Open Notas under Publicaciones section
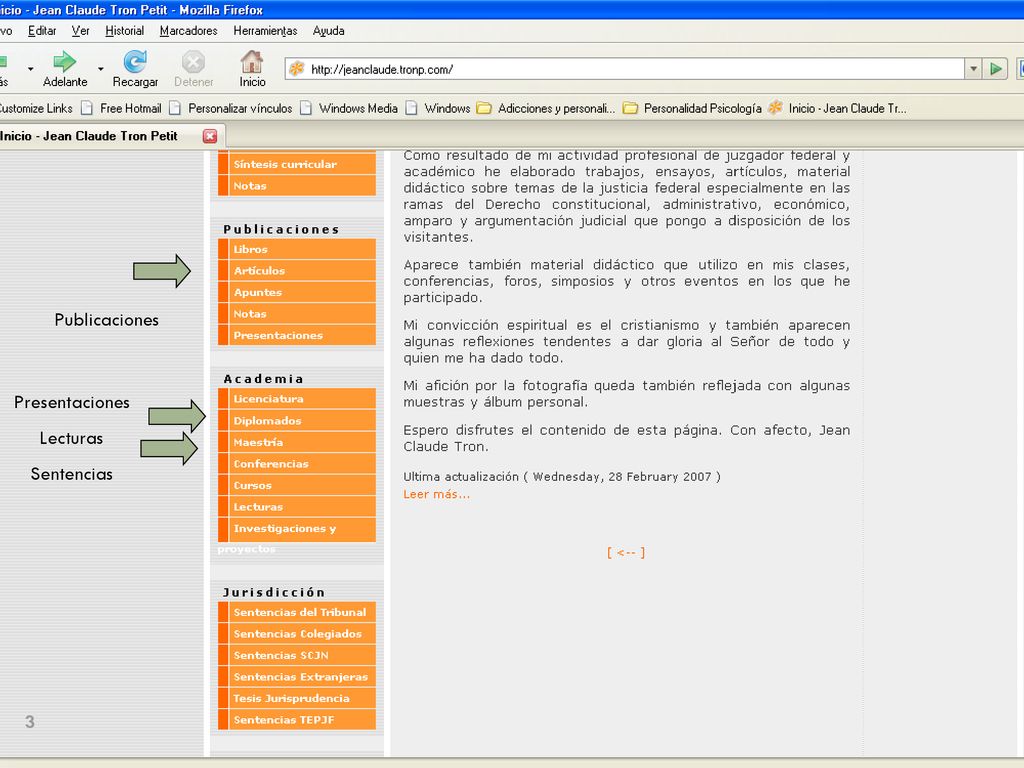The width and height of the screenshot is (1024, 768). [x=297, y=313]
